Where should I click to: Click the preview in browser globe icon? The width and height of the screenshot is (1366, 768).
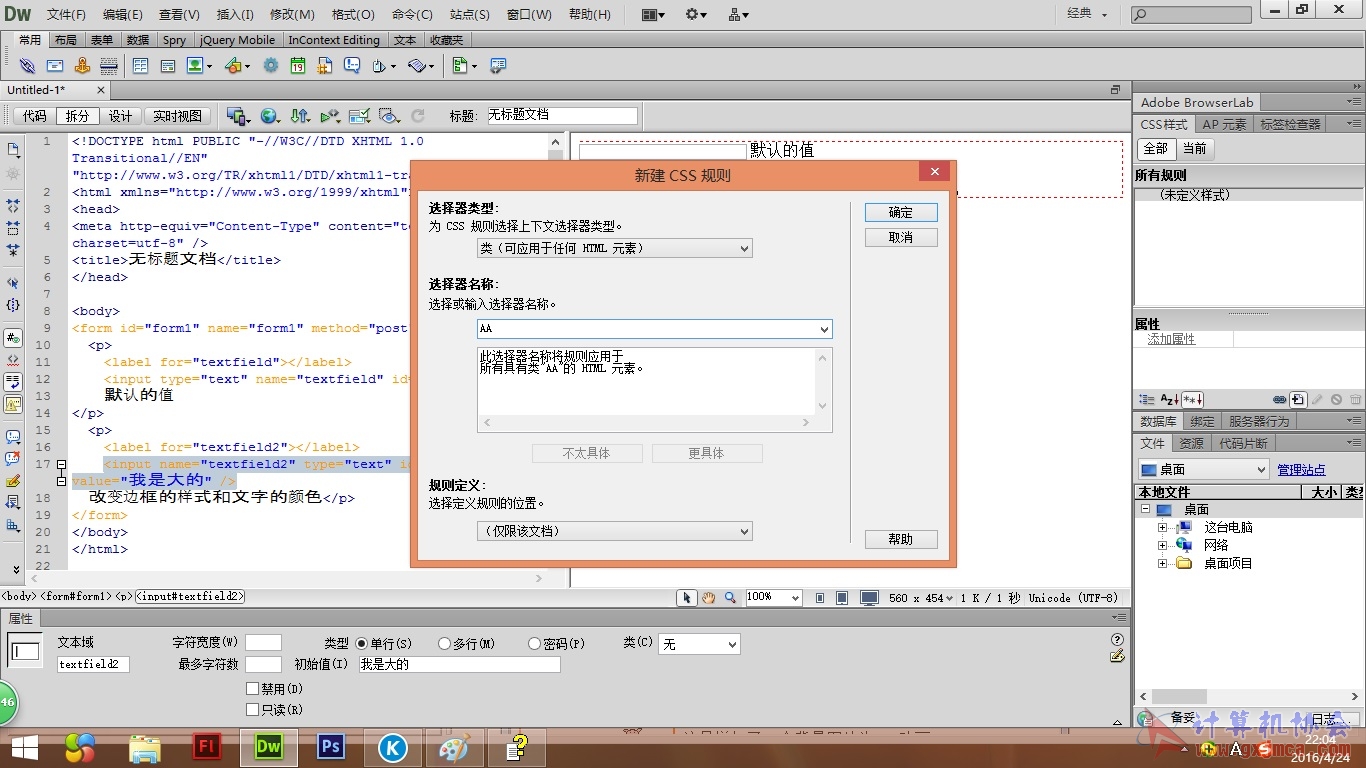pyautogui.click(x=269, y=116)
